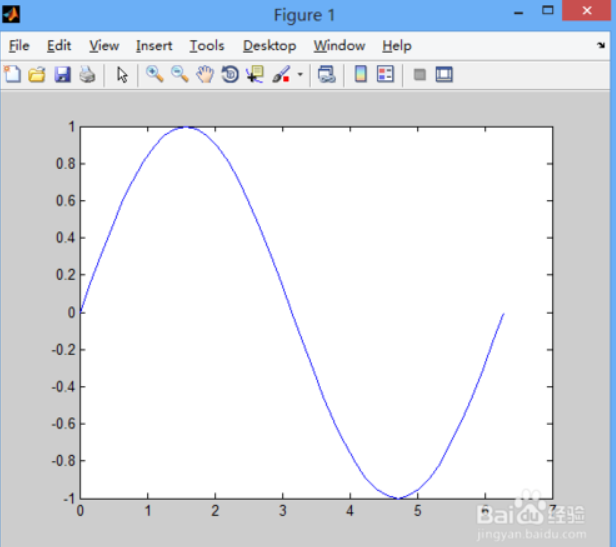This screenshot has width=616, height=547.
Task: Minimize the Figure 1 window
Action: [x=519, y=13]
